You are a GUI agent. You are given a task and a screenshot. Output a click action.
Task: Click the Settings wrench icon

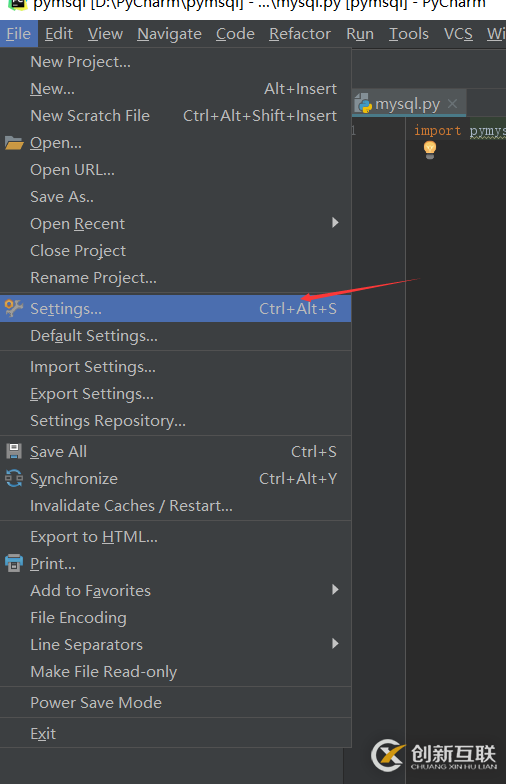14,308
